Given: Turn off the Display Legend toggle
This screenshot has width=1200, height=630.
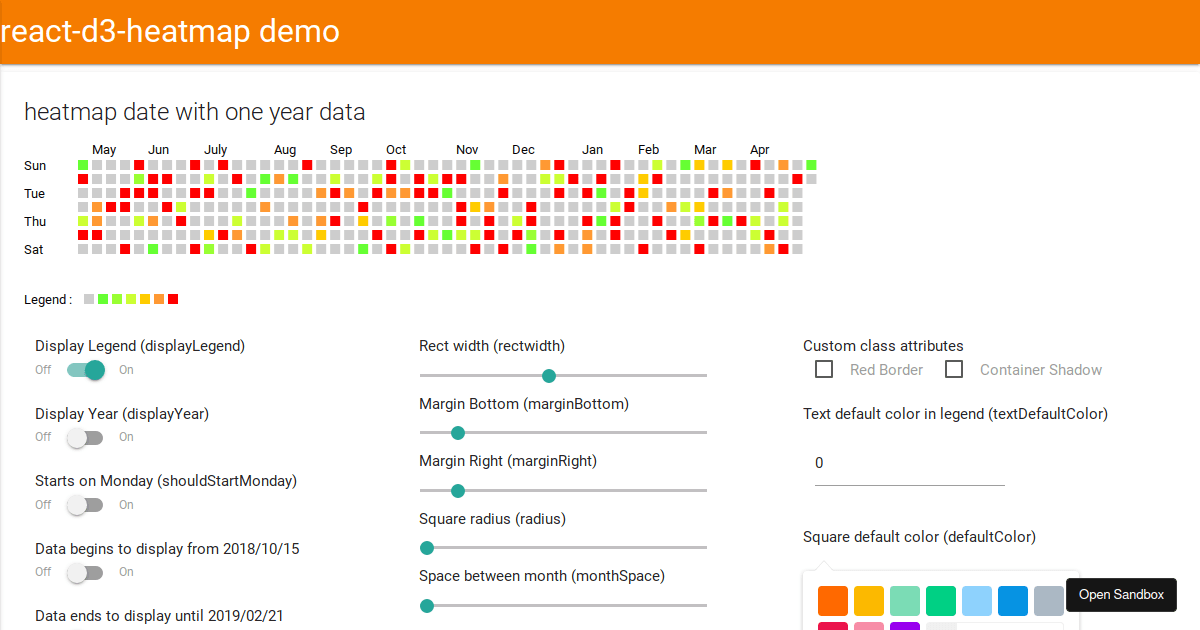Looking at the screenshot, I should pos(85,370).
